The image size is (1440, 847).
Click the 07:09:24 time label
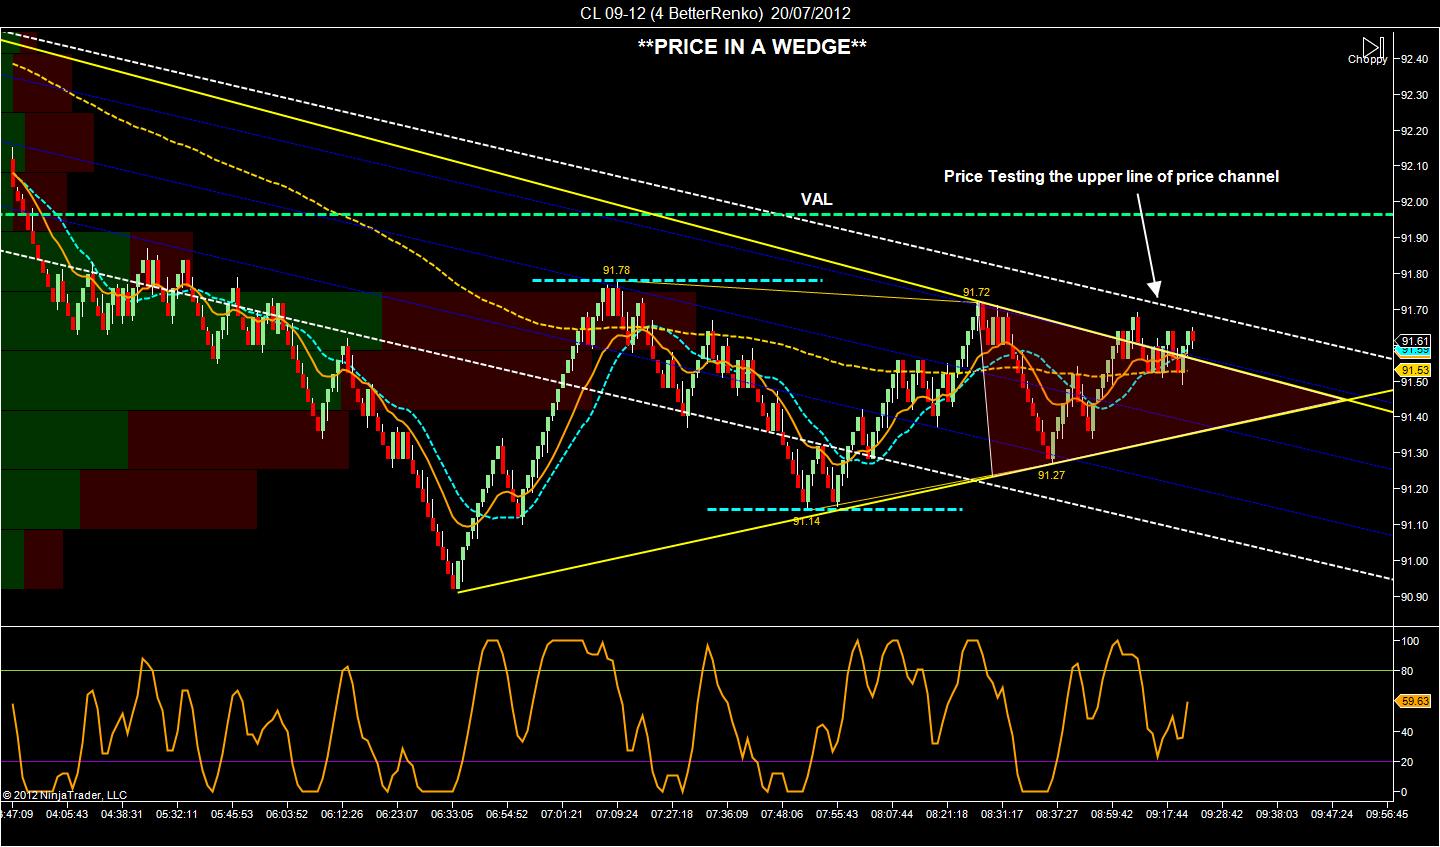pos(617,814)
